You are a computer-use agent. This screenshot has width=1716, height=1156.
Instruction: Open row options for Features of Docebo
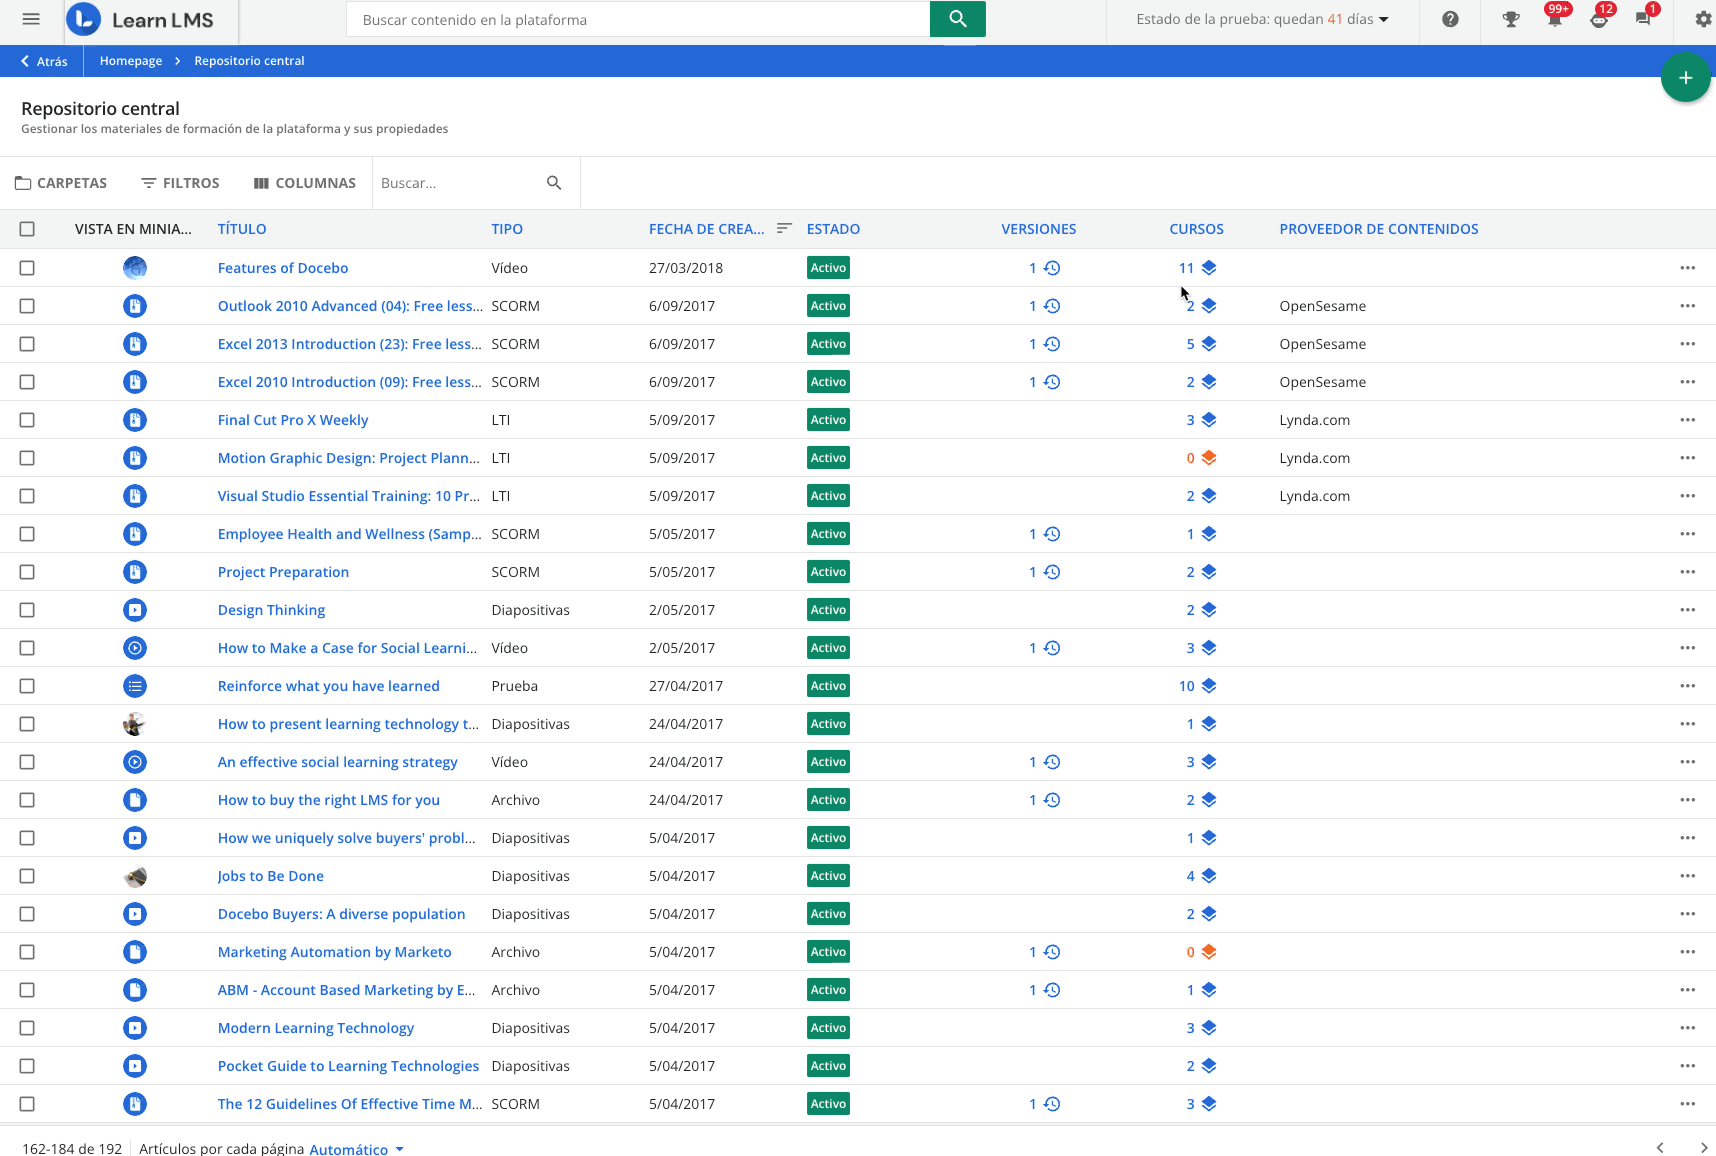click(1688, 268)
